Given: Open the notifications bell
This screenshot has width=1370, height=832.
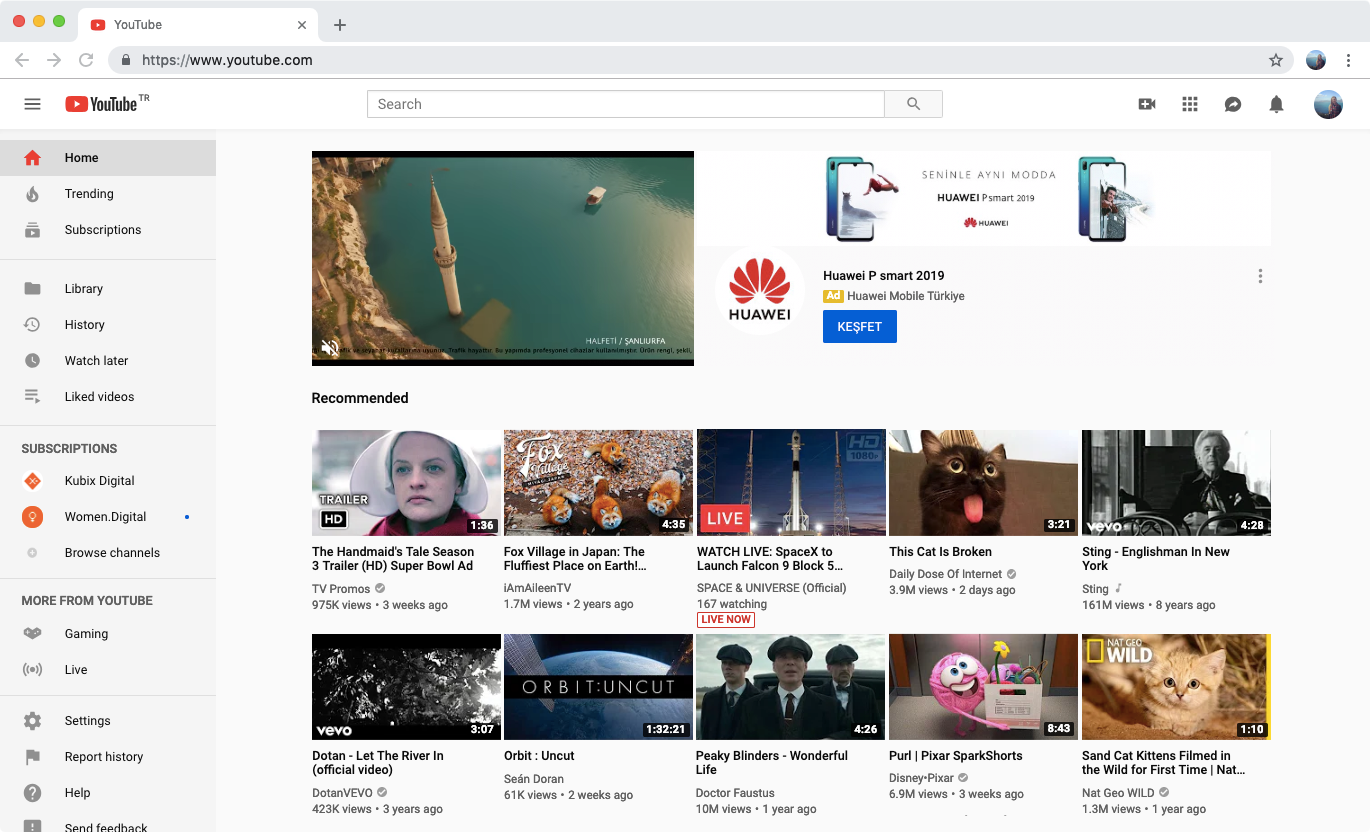Looking at the screenshot, I should coord(1276,104).
